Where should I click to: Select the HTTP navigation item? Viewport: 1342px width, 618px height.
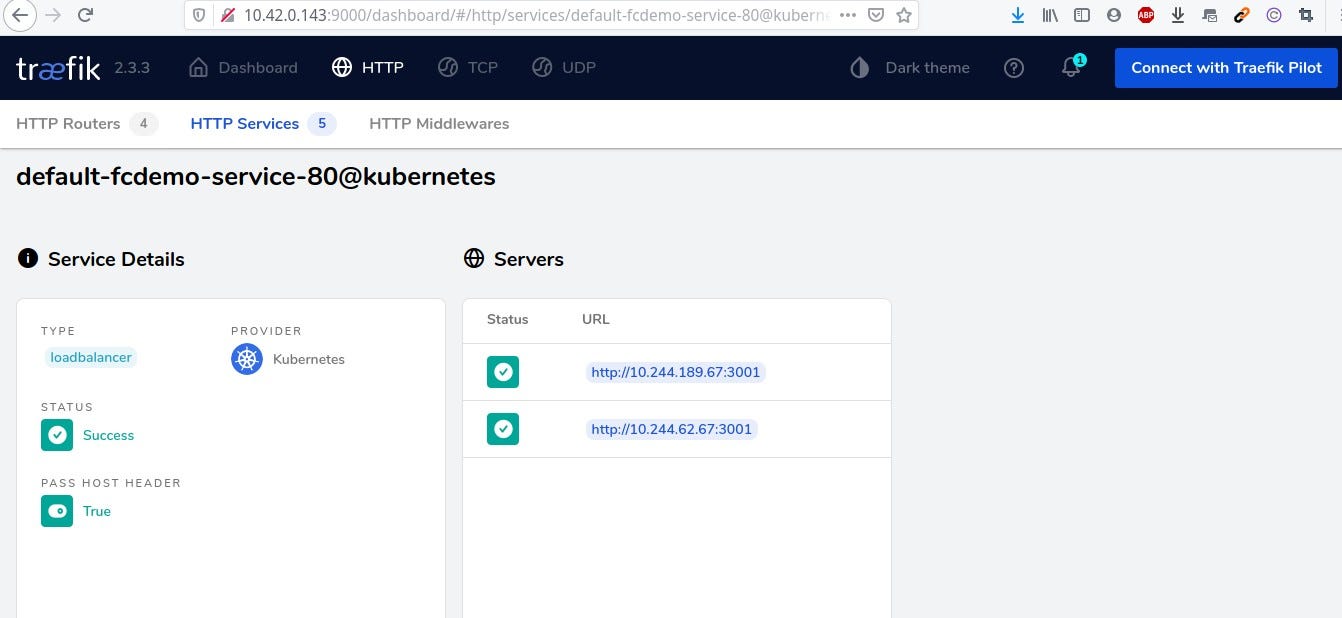pyautogui.click(x=367, y=68)
